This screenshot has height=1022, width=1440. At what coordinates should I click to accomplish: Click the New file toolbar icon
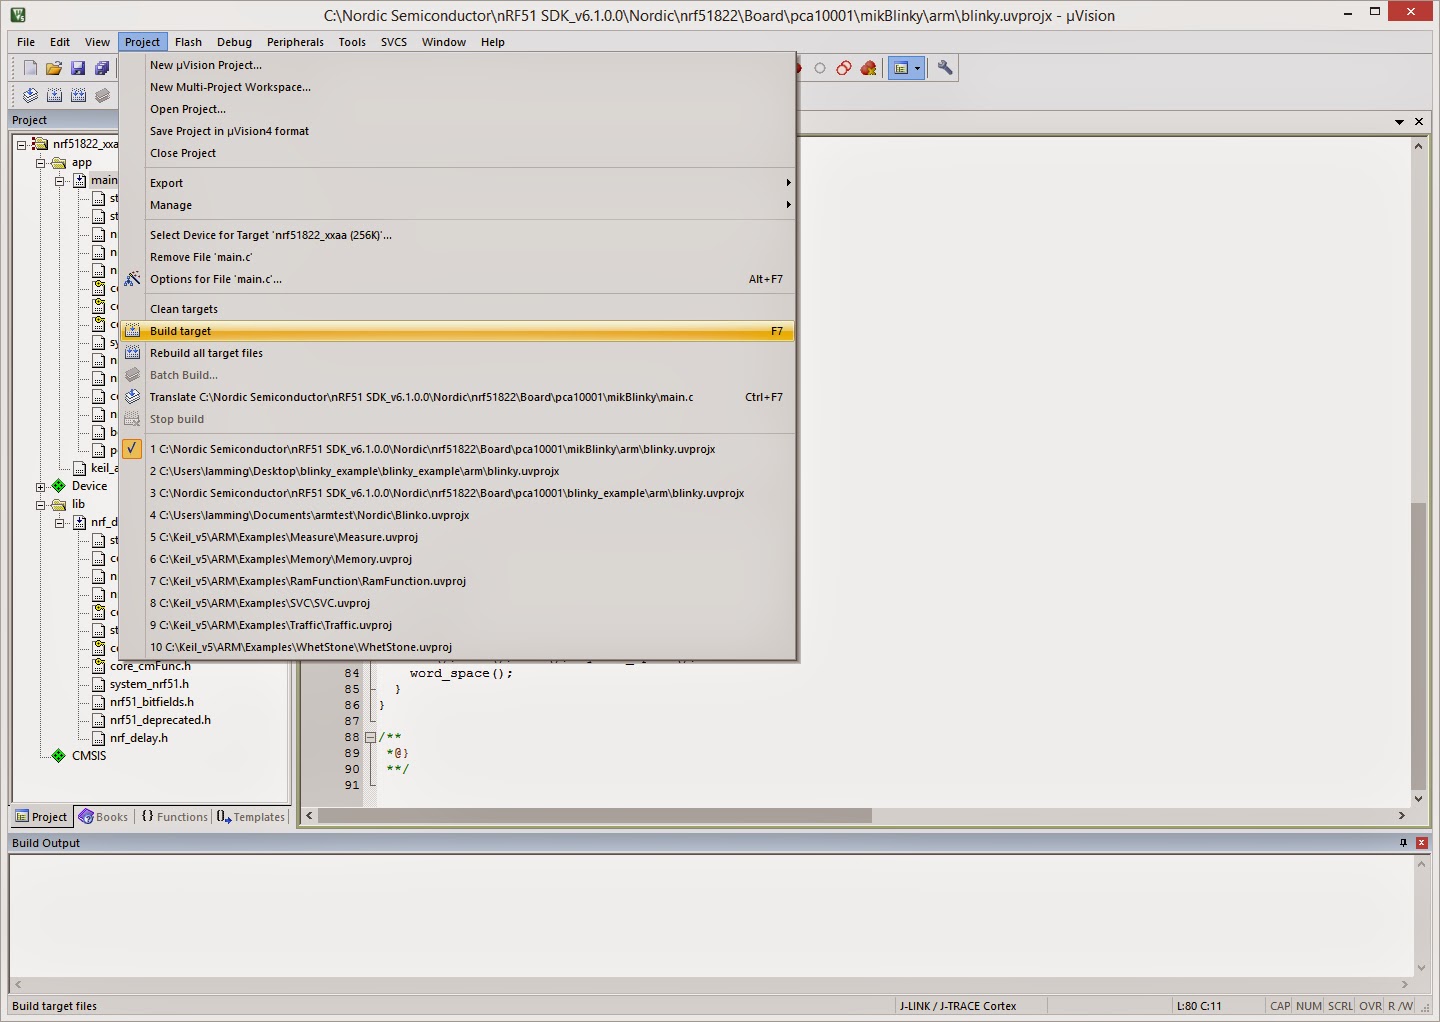(x=30, y=68)
